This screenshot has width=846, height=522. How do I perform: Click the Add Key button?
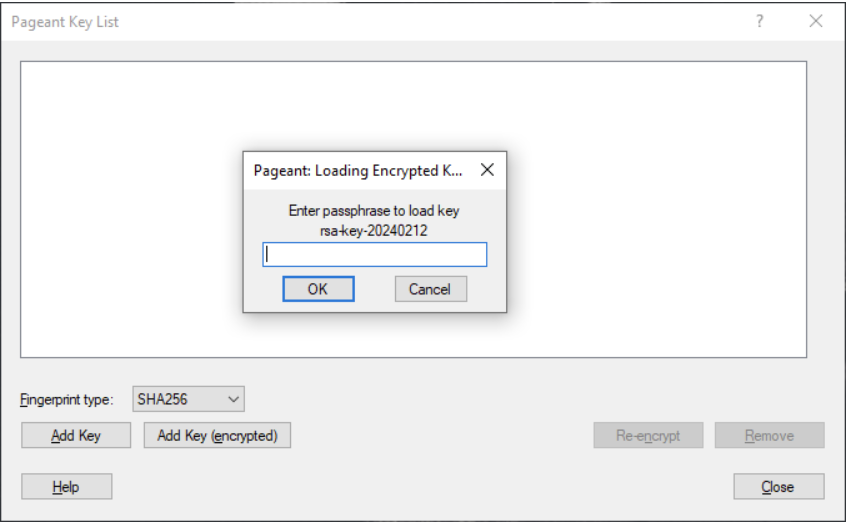coord(76,435)
